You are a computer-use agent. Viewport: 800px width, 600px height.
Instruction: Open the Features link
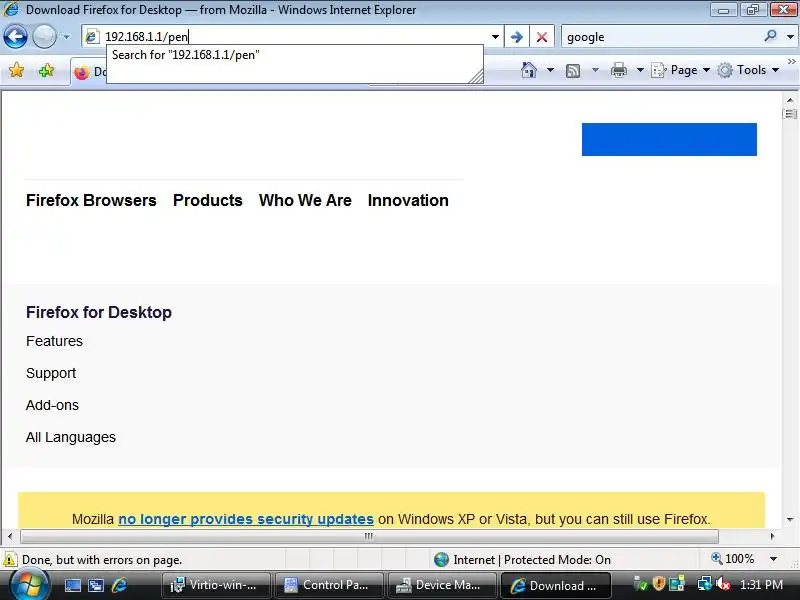point(55,341)
